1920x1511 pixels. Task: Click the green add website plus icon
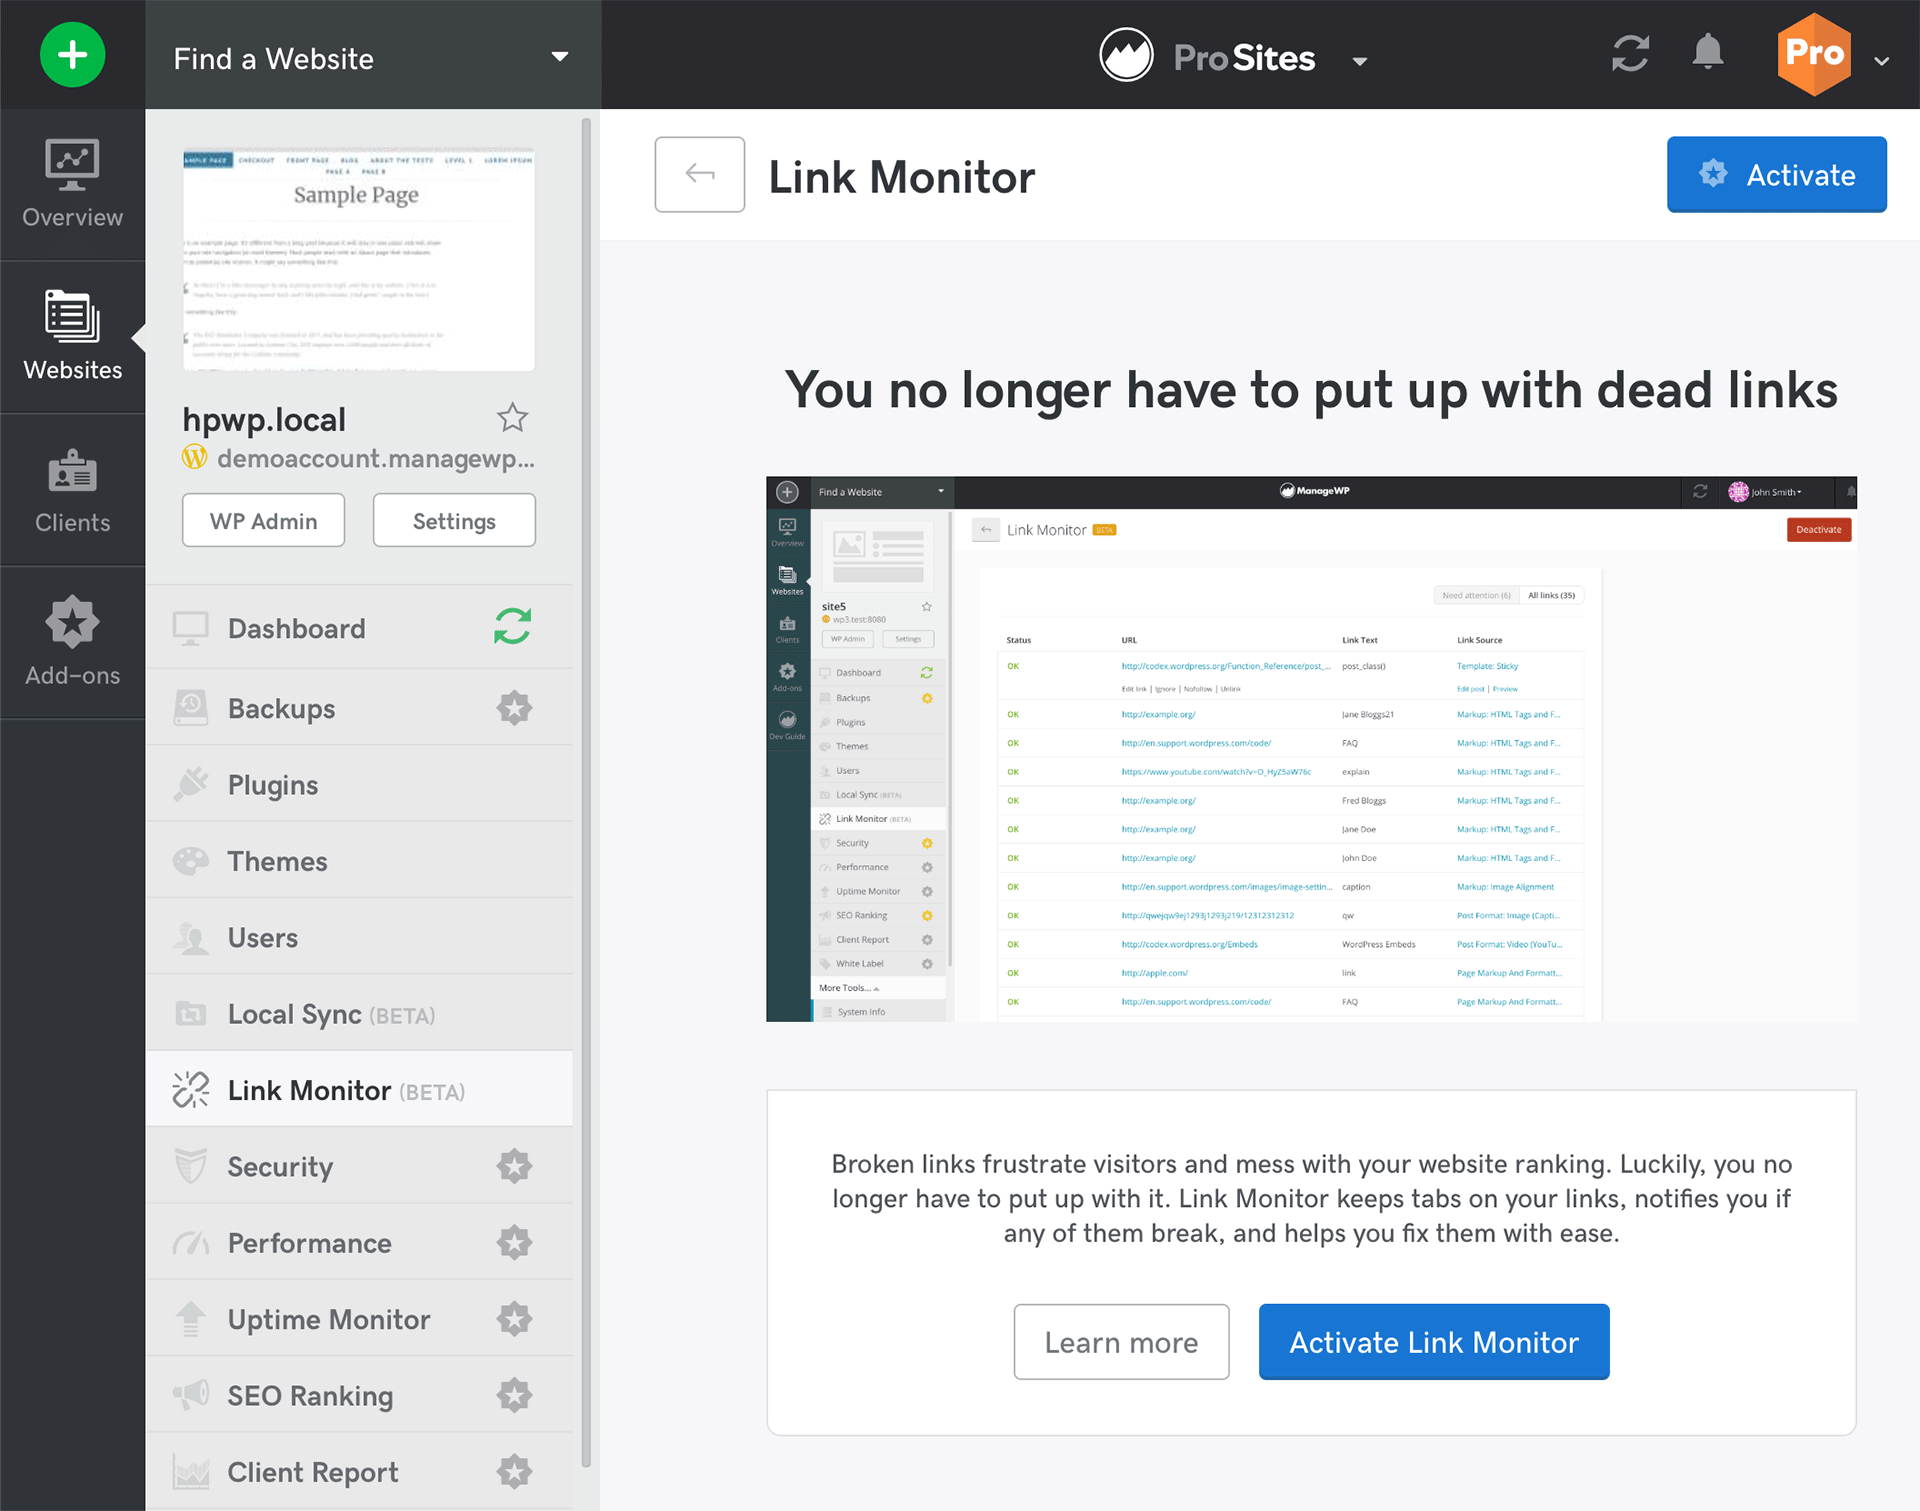click(x=72, y=55)
